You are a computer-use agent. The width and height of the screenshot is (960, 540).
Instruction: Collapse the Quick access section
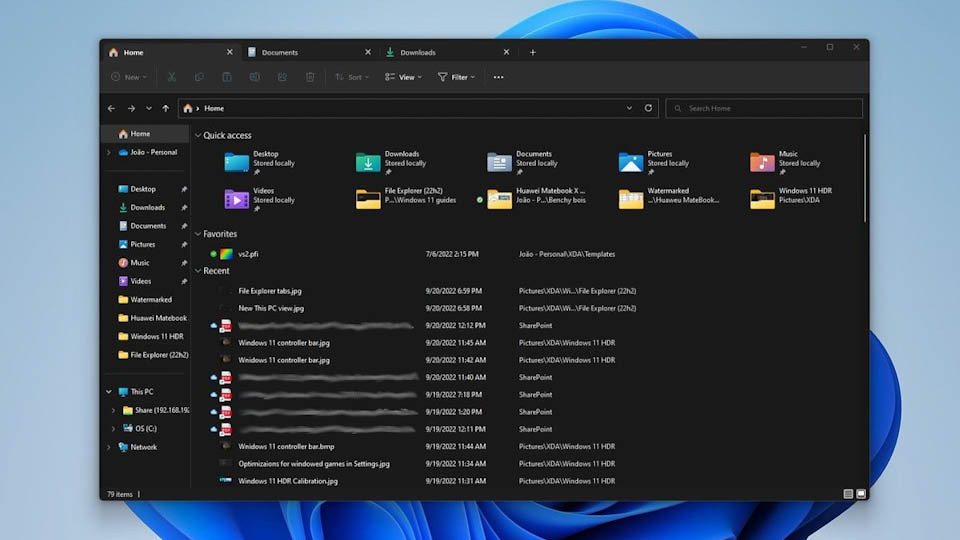[198, 135]
